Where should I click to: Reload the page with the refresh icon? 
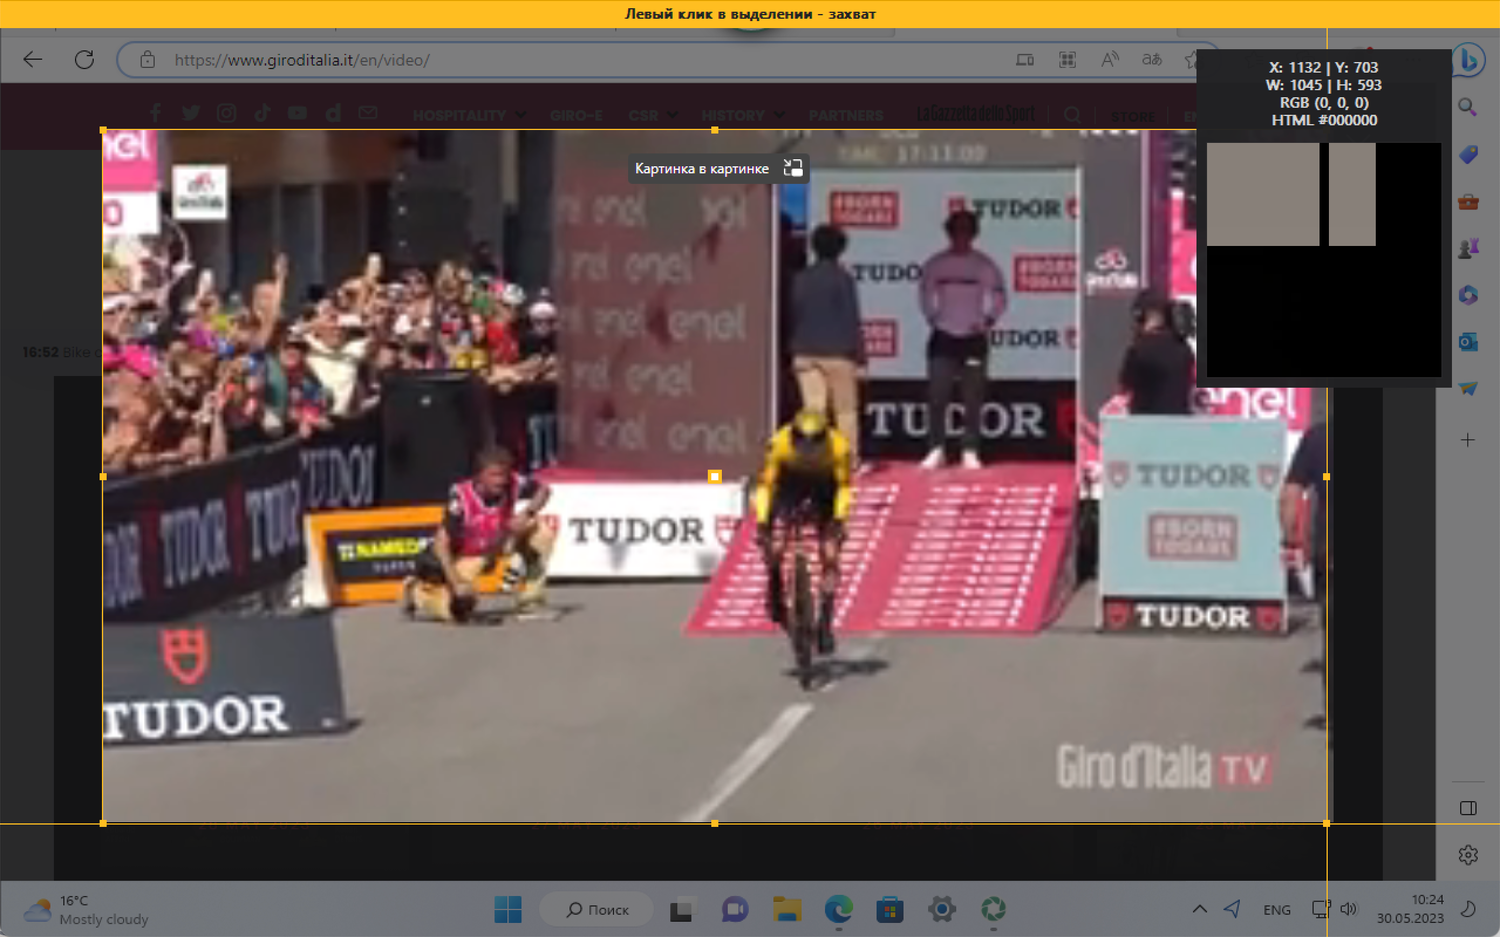(x=84, y=60)
